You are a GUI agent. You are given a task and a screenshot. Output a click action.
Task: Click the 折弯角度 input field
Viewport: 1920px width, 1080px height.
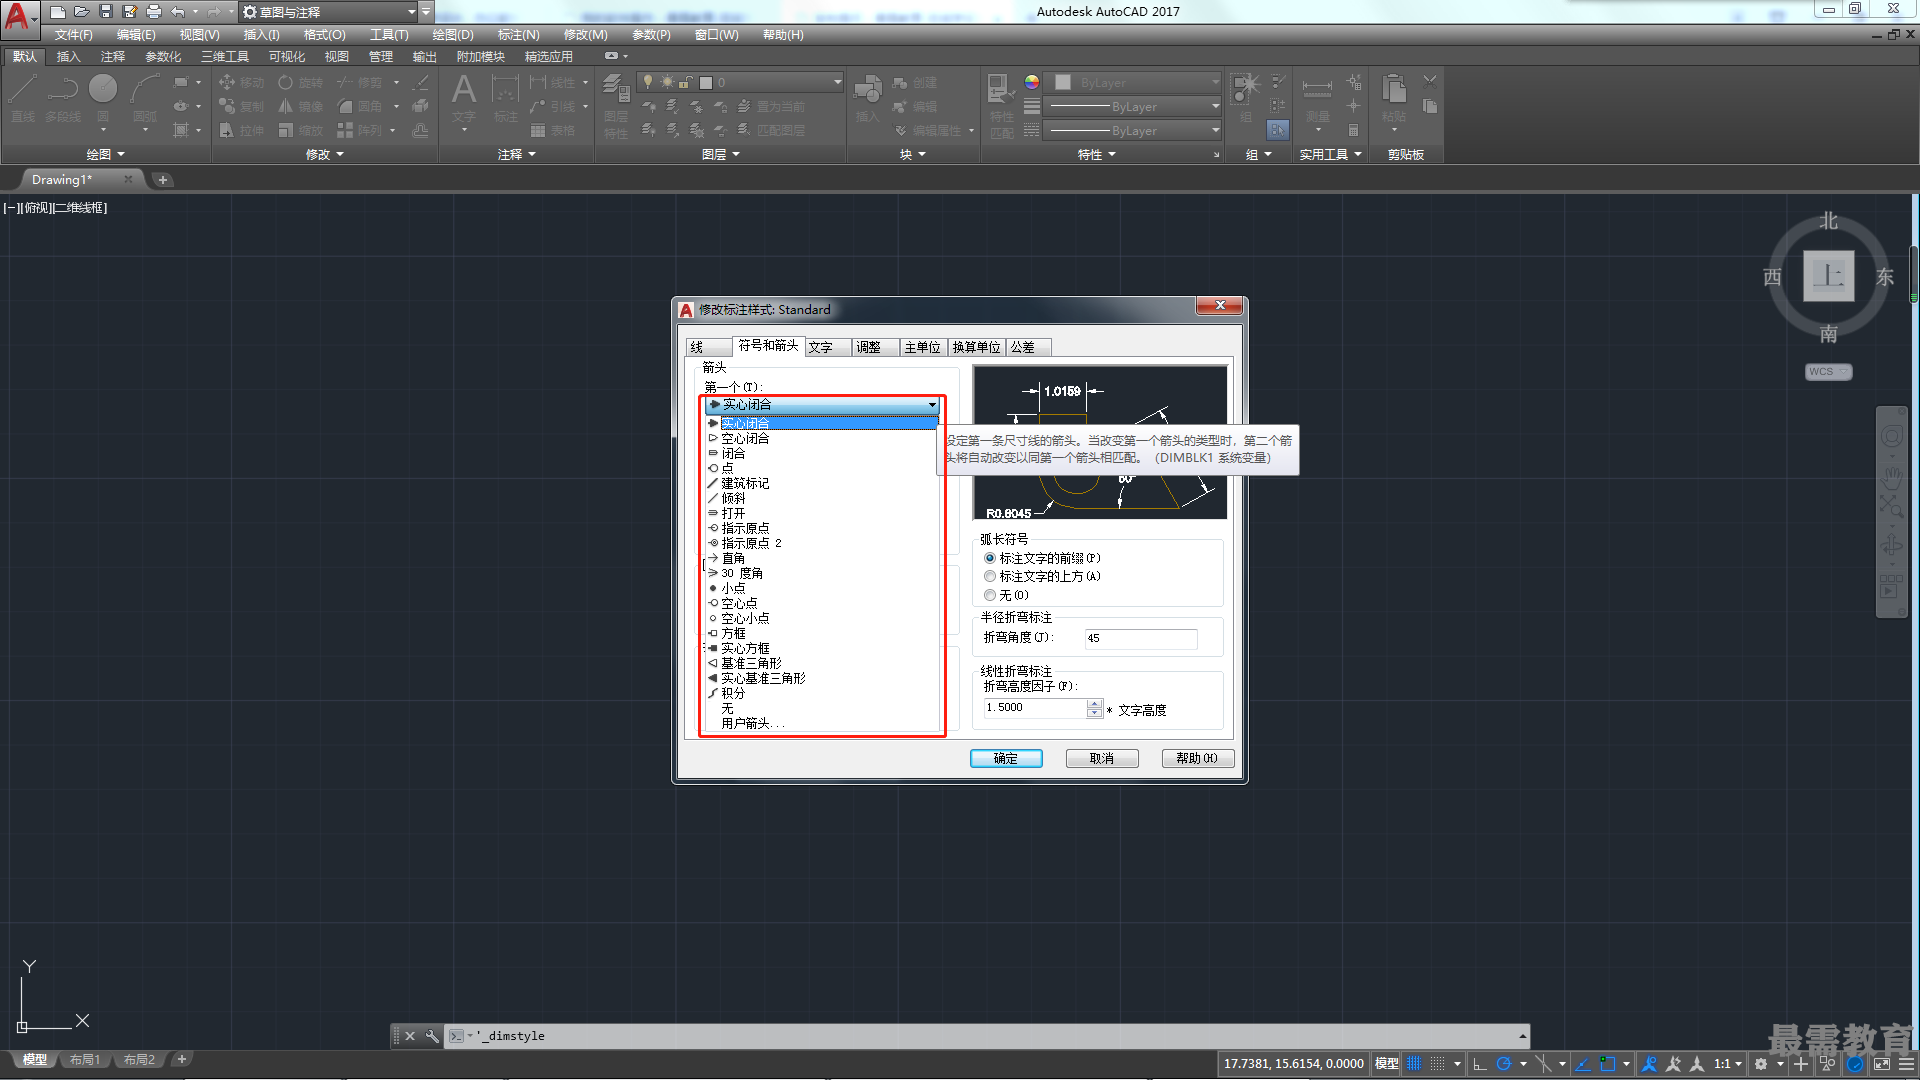point(1140,638)
